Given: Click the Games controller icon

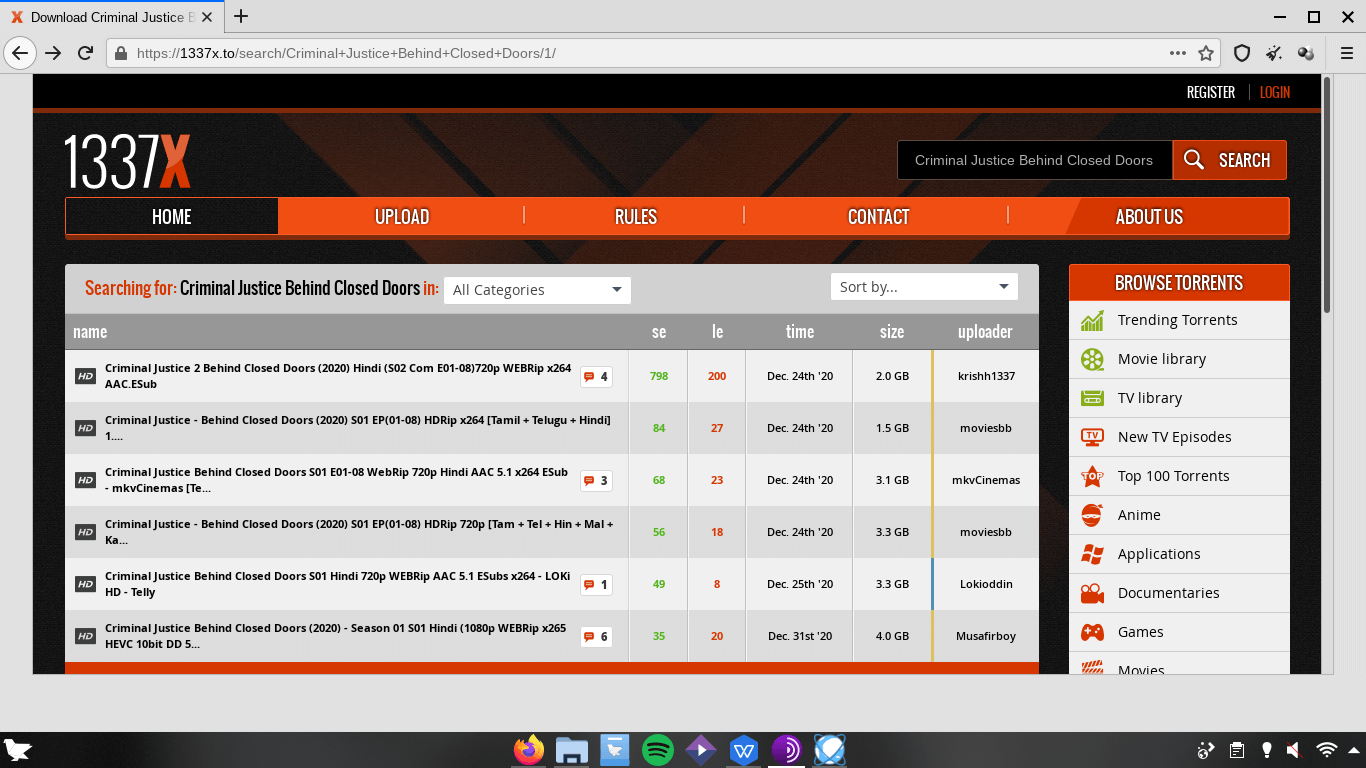Looking at the screenshot, I should coord(1092,632).
